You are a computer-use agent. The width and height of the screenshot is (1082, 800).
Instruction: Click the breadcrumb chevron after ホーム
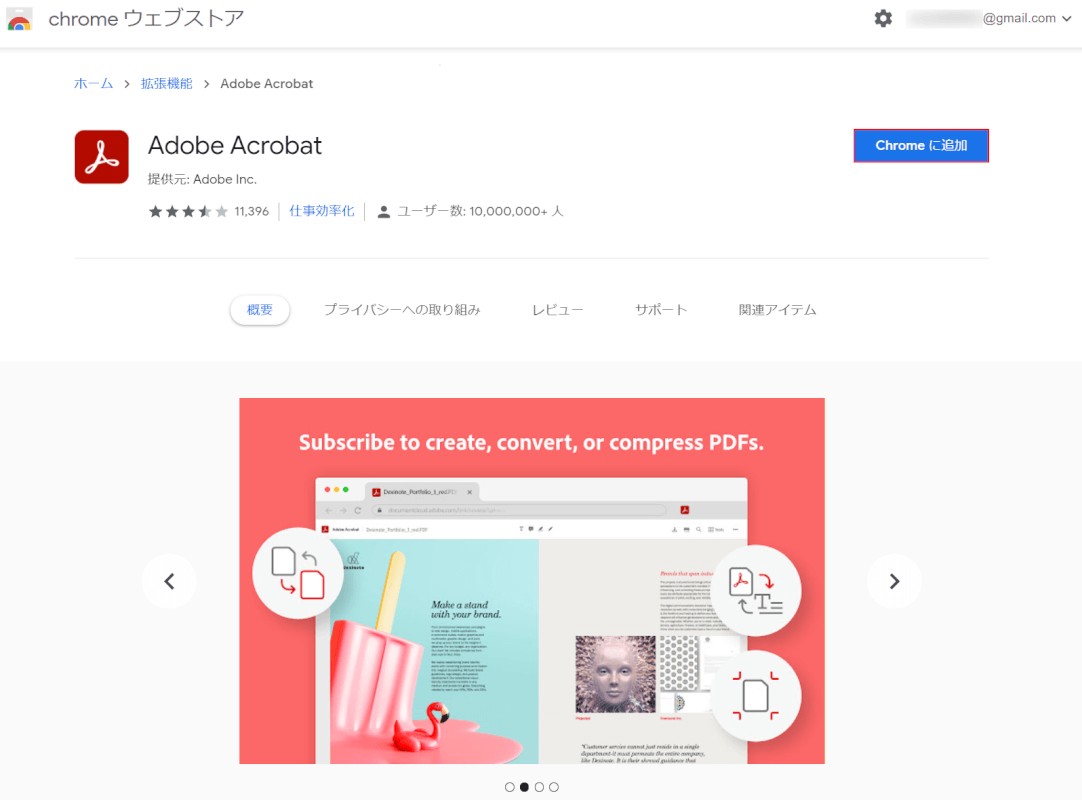(127, 84)
